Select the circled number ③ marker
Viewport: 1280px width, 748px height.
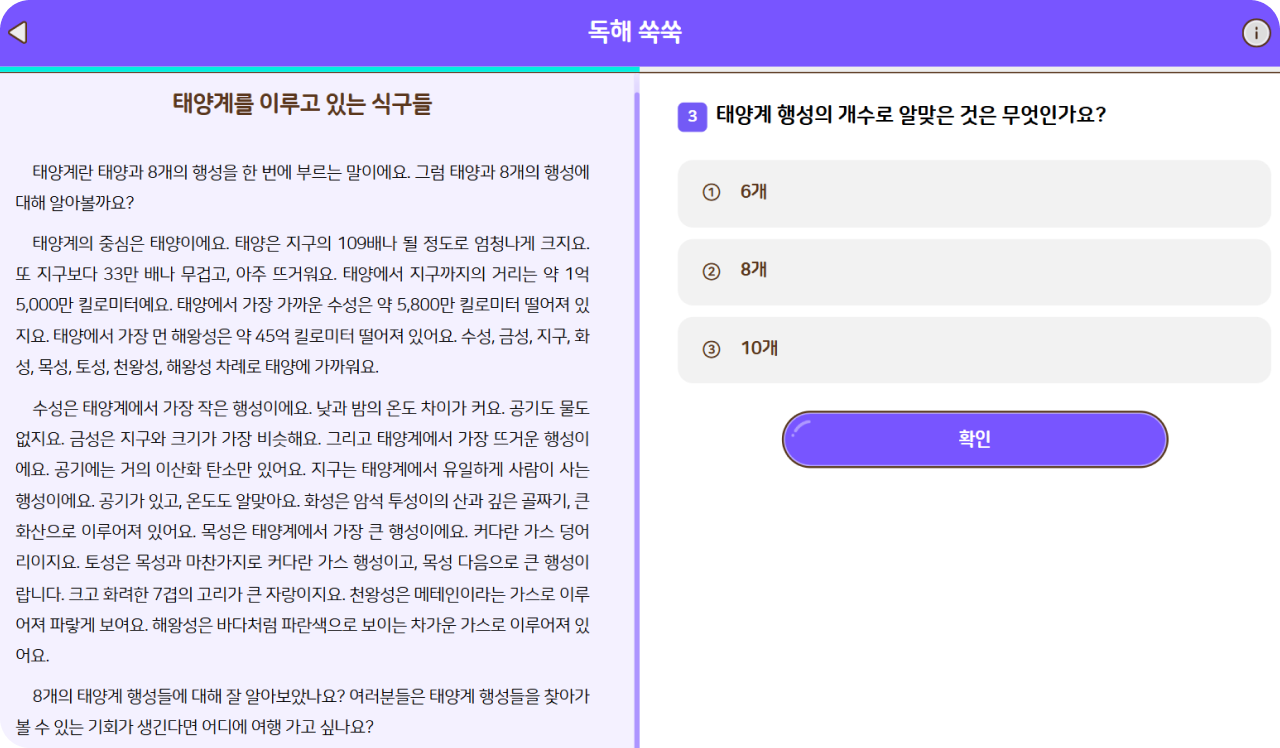coord(711,349)
